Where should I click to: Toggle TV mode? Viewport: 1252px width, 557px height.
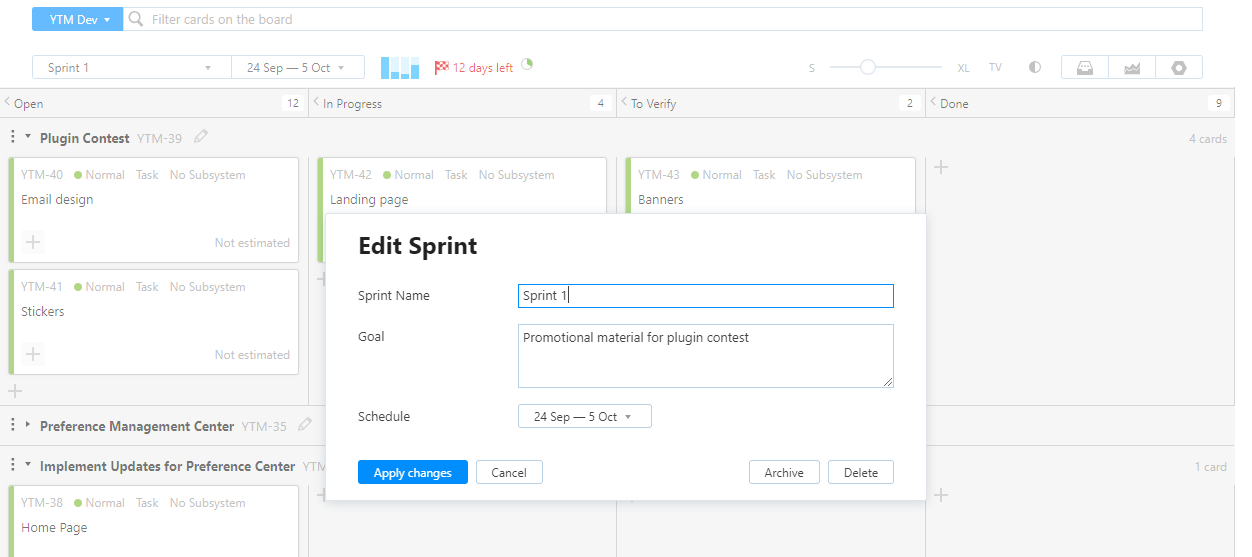(995, 68)
